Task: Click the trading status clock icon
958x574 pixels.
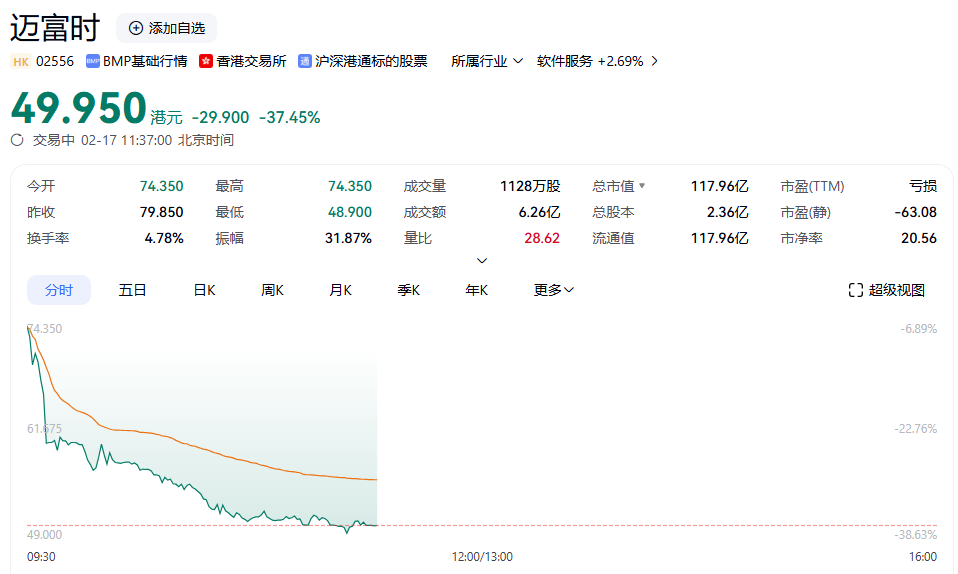Action: coord(17,140)
